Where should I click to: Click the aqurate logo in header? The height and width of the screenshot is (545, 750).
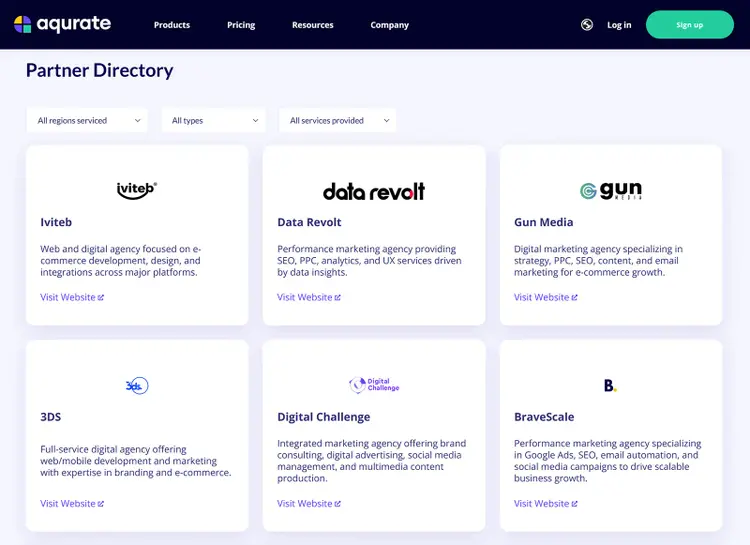pos(63,24)
